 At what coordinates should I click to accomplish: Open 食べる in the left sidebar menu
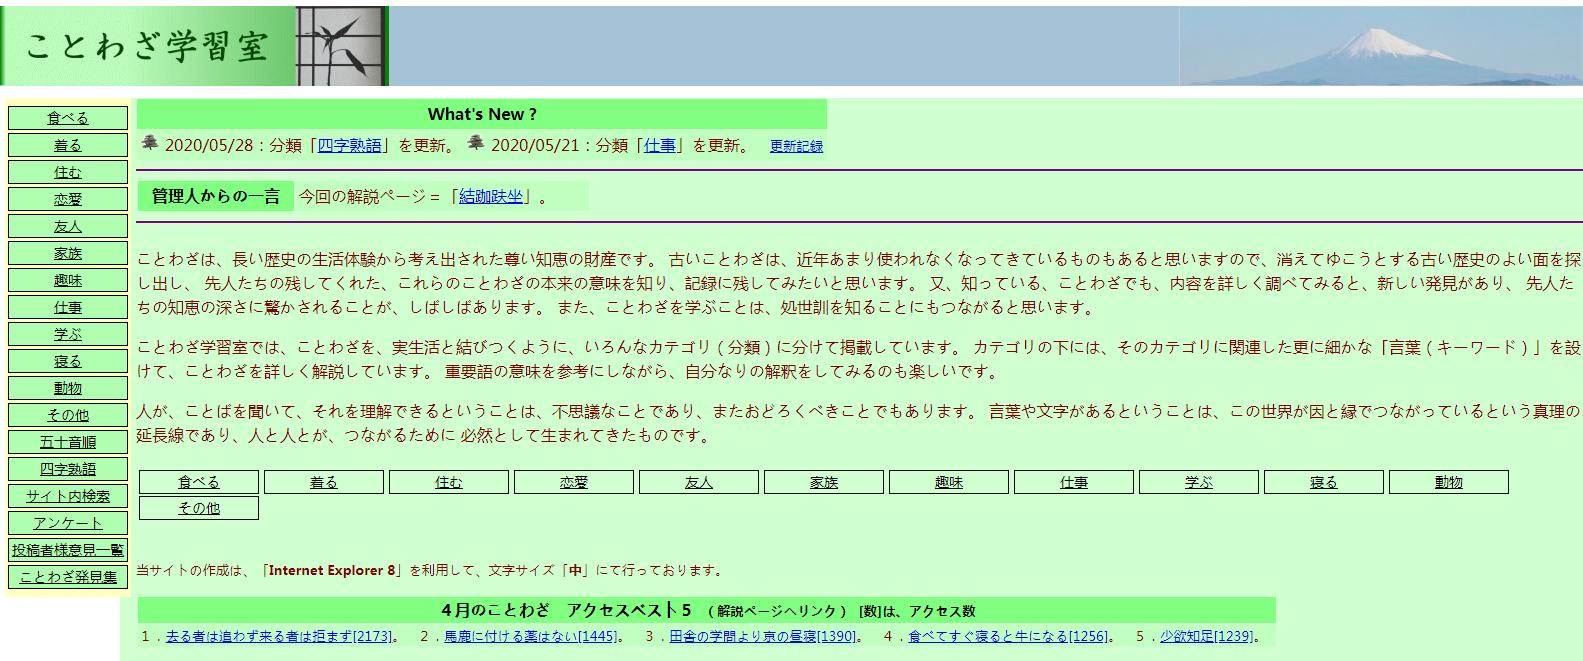coord(68,118)
